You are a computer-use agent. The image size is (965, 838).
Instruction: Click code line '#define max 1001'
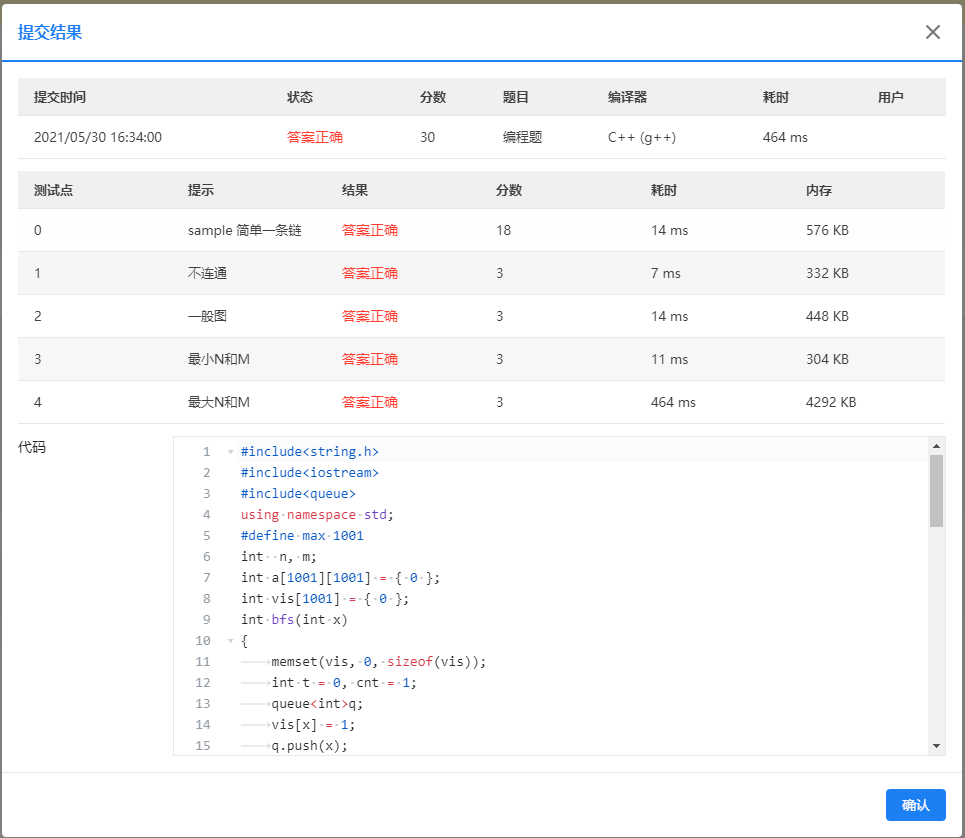(x=302, y=535)
